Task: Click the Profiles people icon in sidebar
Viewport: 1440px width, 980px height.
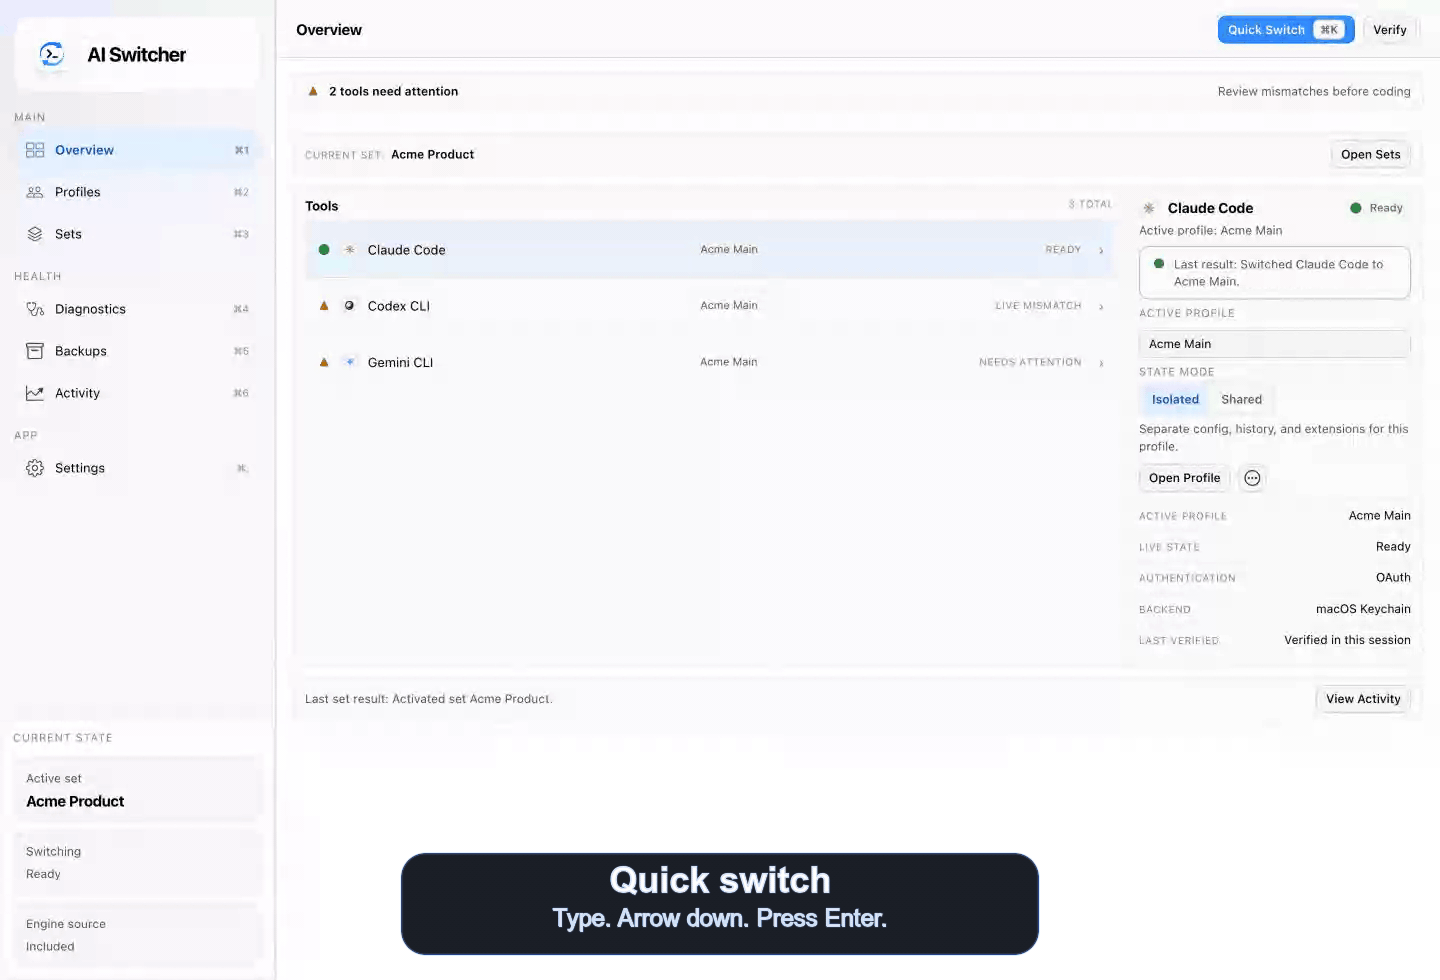Action: tap(35, 192)
